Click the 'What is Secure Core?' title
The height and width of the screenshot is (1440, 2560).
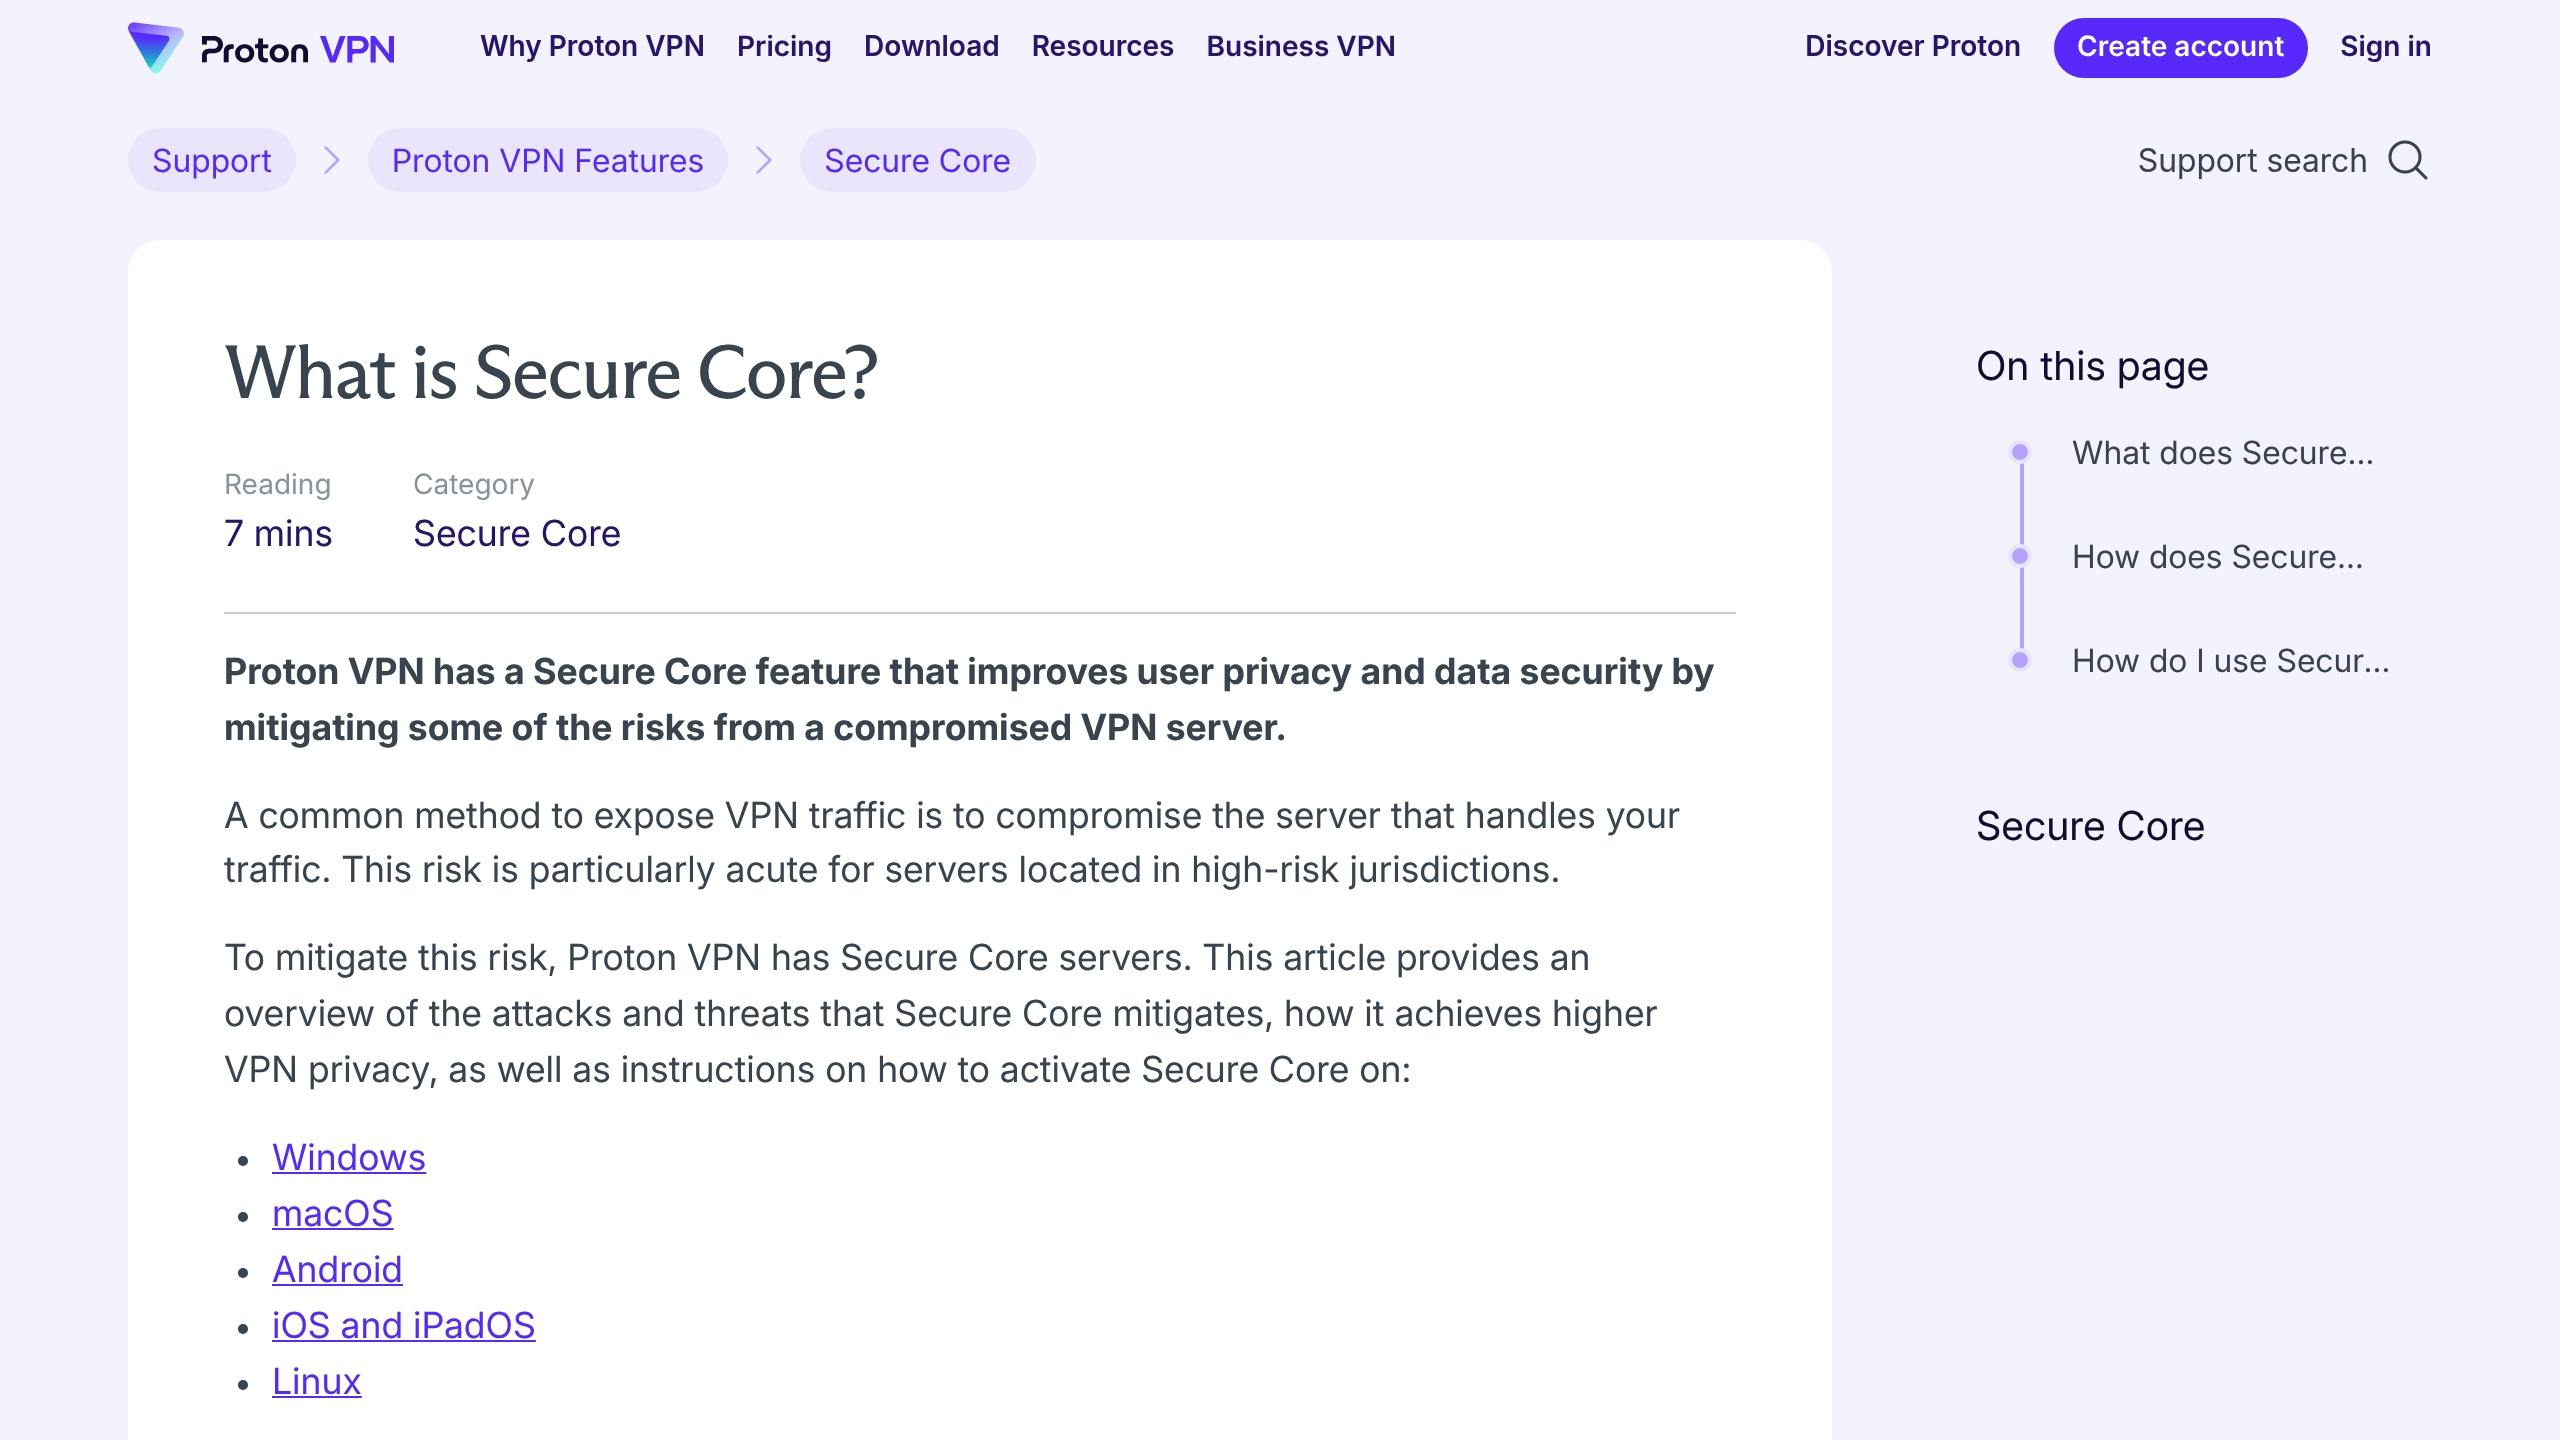[551, 373]
